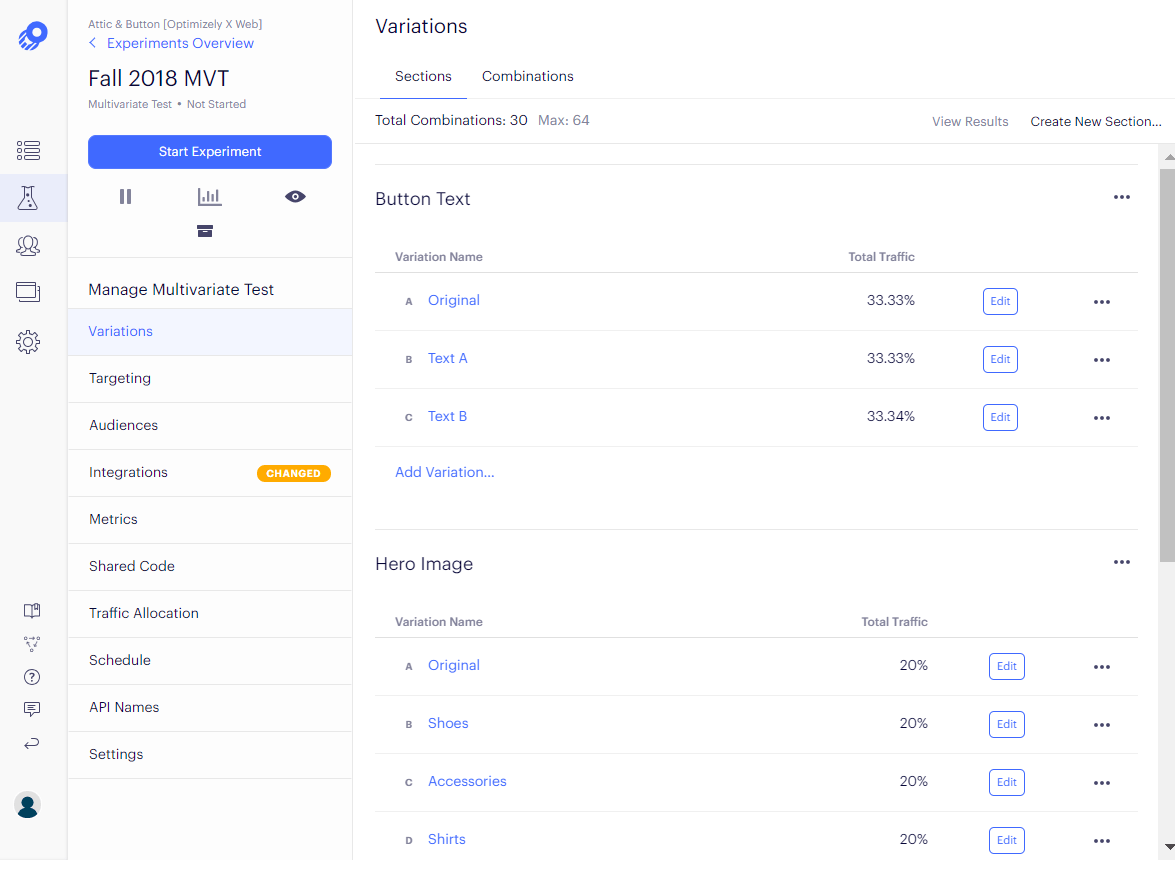Switch to the Combinations tab
Screen dimensions: 1175x871
527,76
